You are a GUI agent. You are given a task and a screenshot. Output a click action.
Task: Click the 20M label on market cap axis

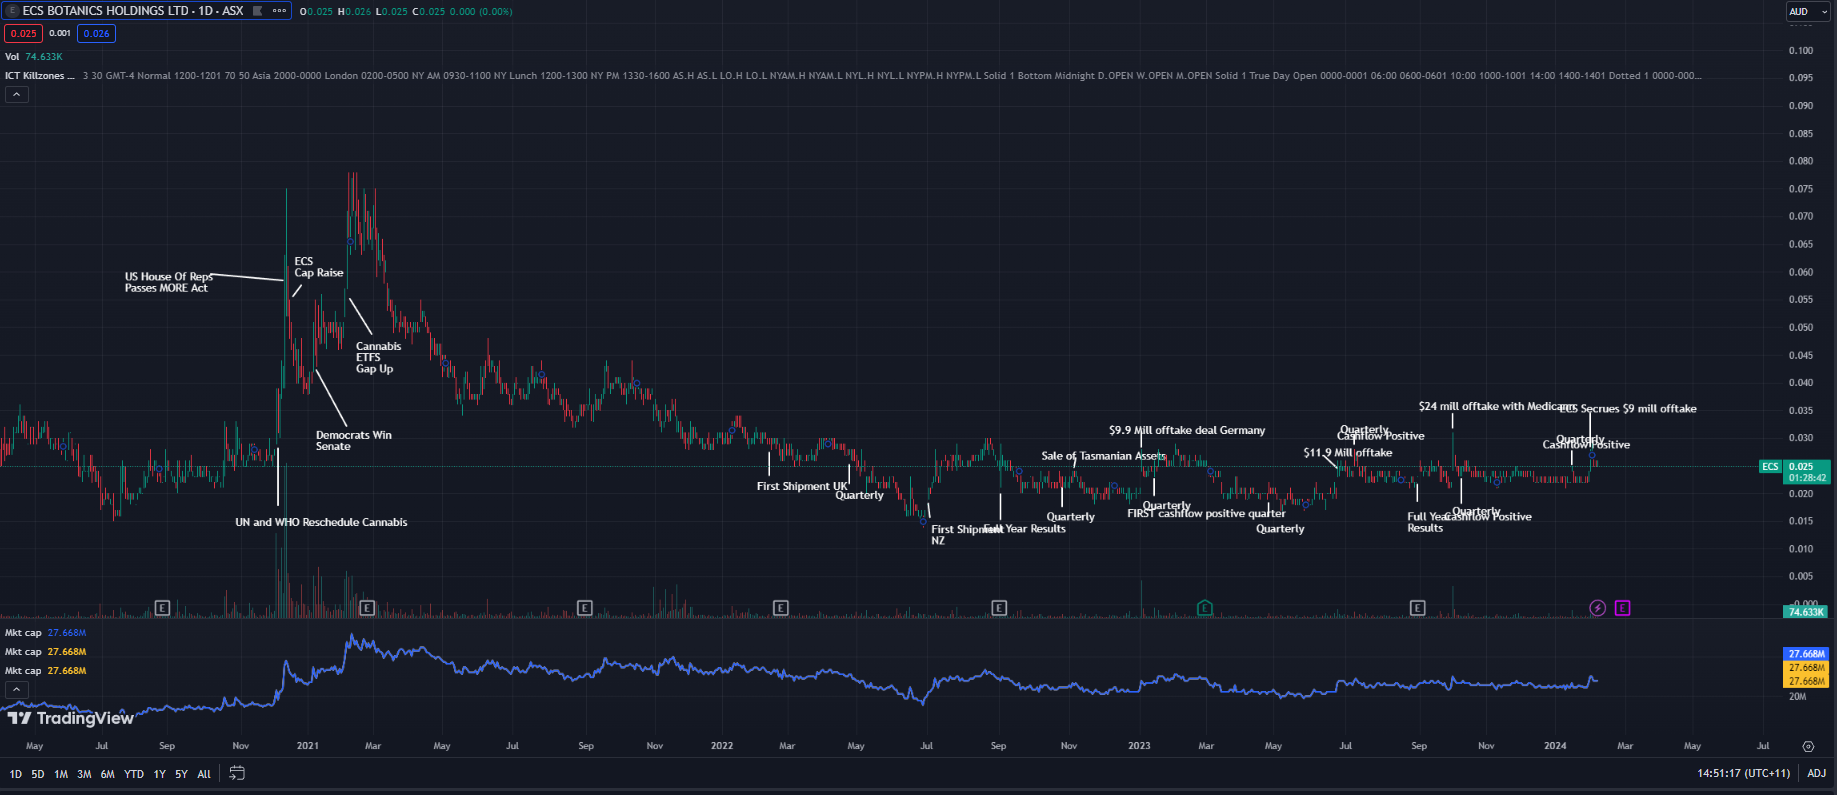[1797, 696]
